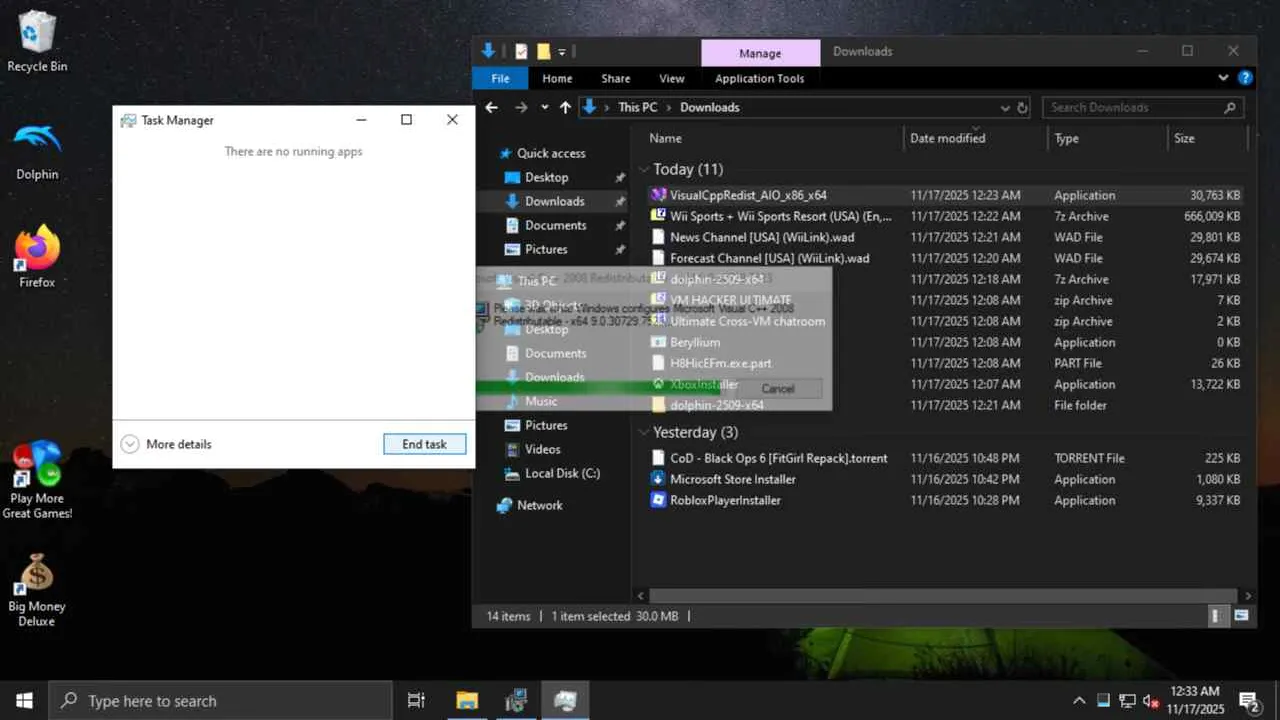Click the search magnifier in Explorer search box
Viewport: 1280px width, 720px height.
(x=1229, y=107)
